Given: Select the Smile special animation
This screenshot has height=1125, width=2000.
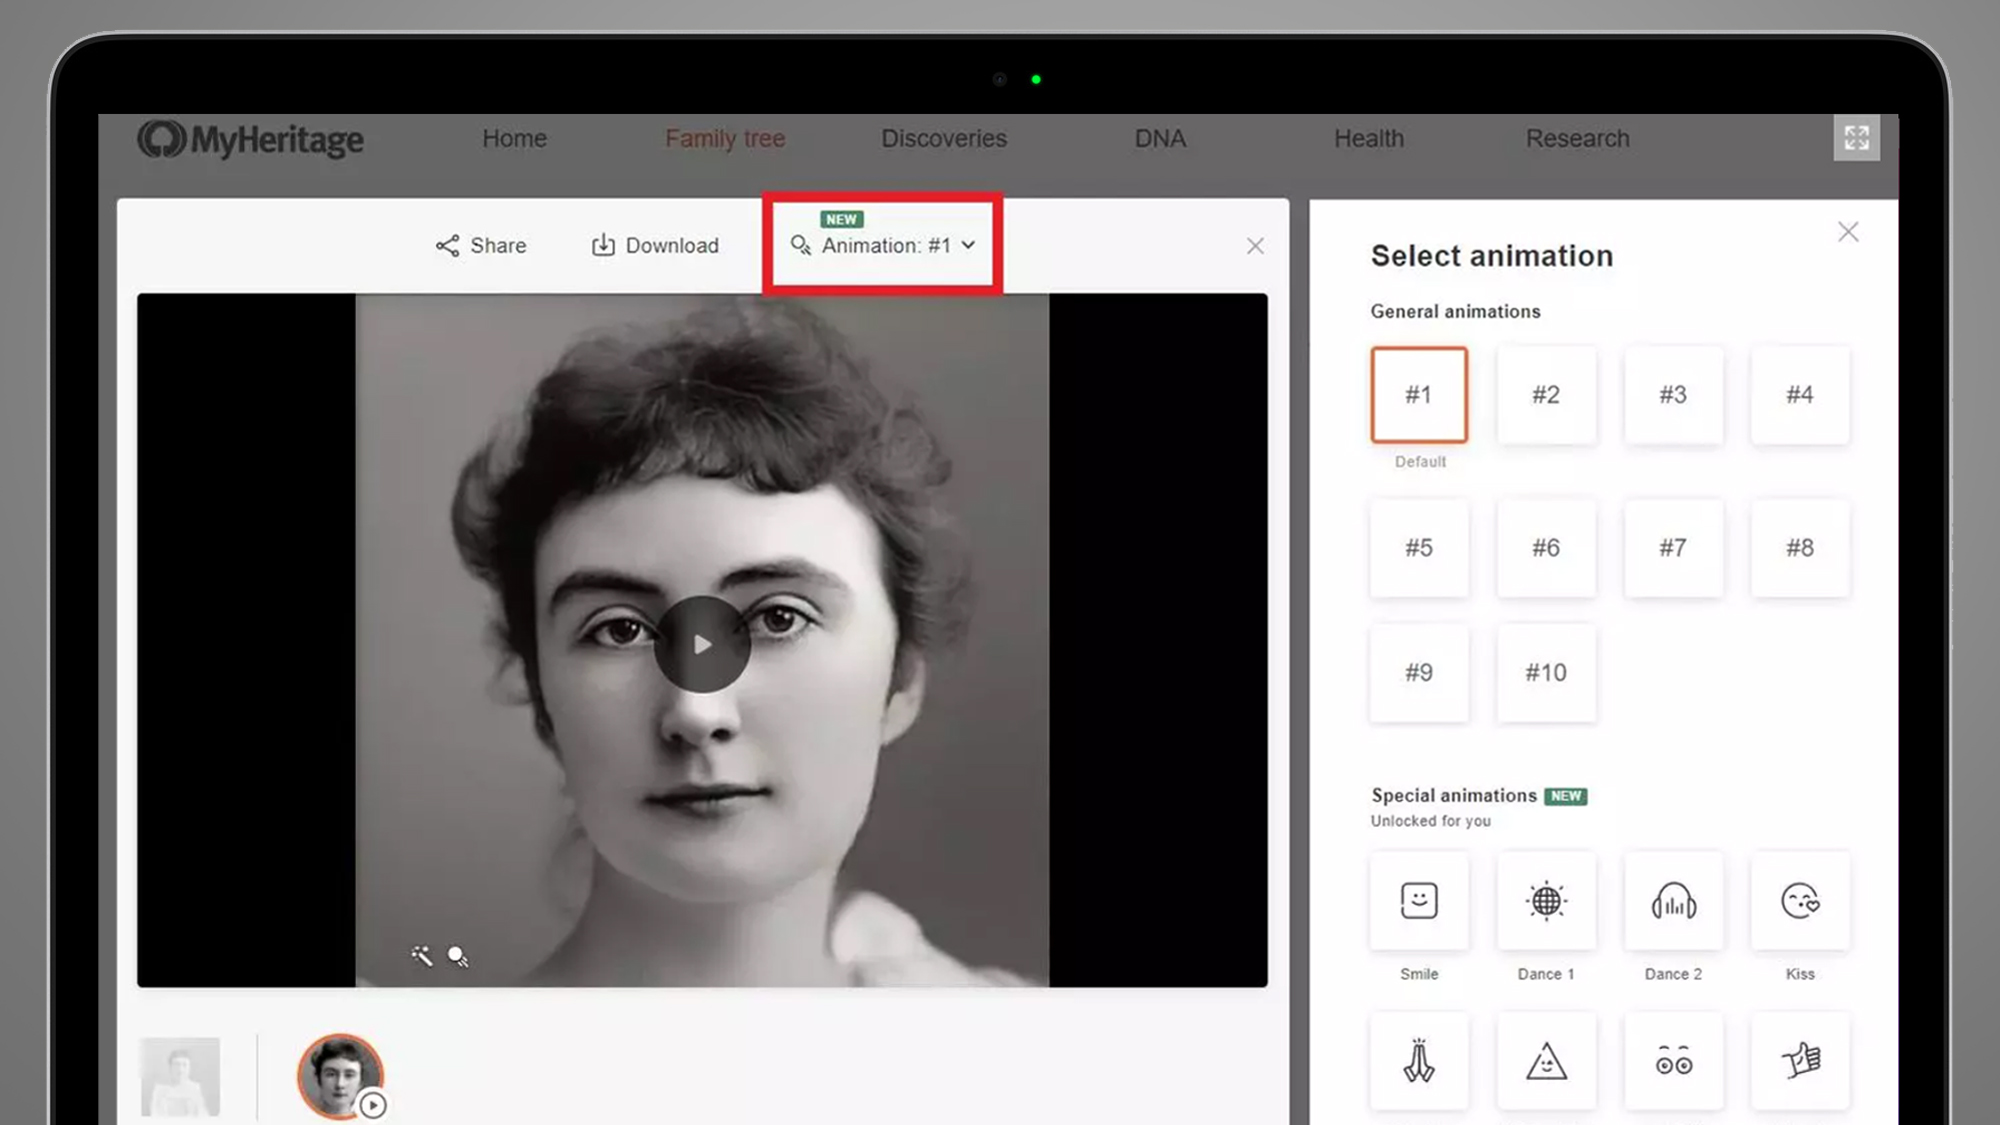Looking at the screenshot, I should point(1418,900).
